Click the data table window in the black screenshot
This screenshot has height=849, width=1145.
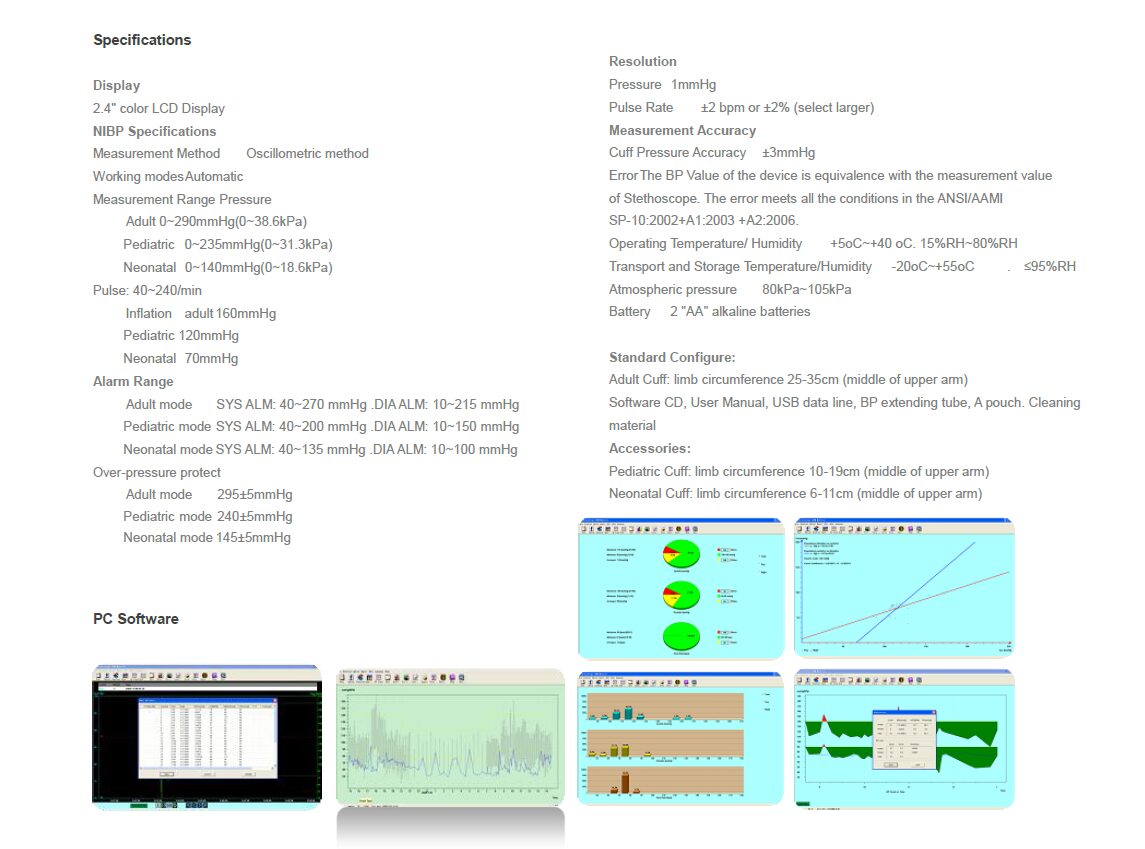click(x=207, y=737)
